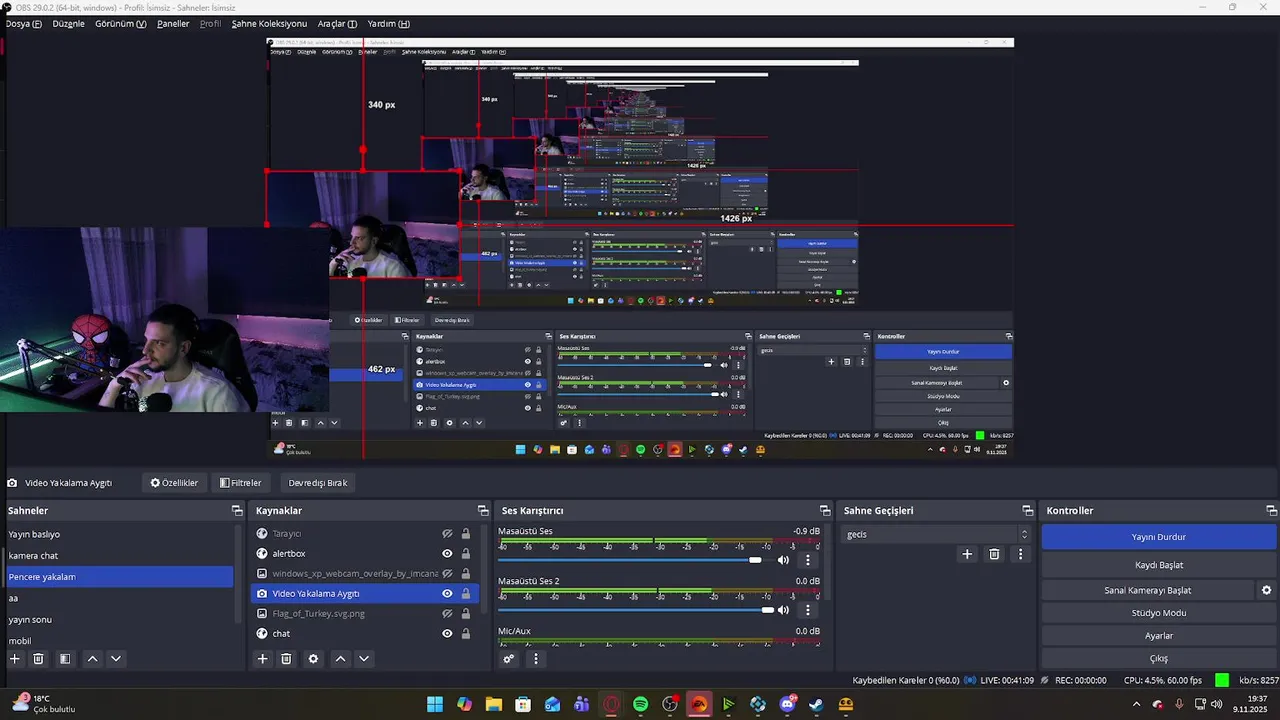Add a new scene with the plus icon in Sahneler
Image resolution: width=1280 pixels, height=720 pixels.
(14, 659)
